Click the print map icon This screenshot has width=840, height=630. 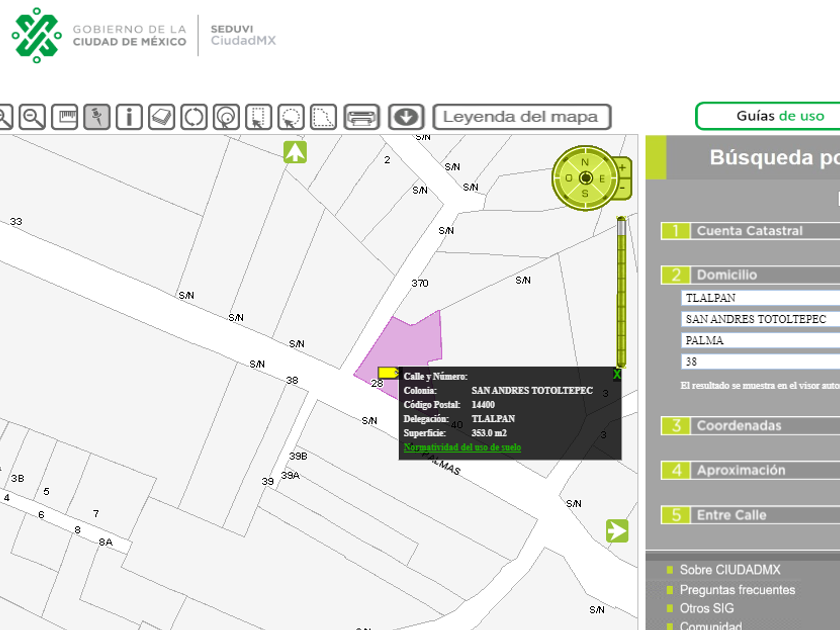coord(362,117)
